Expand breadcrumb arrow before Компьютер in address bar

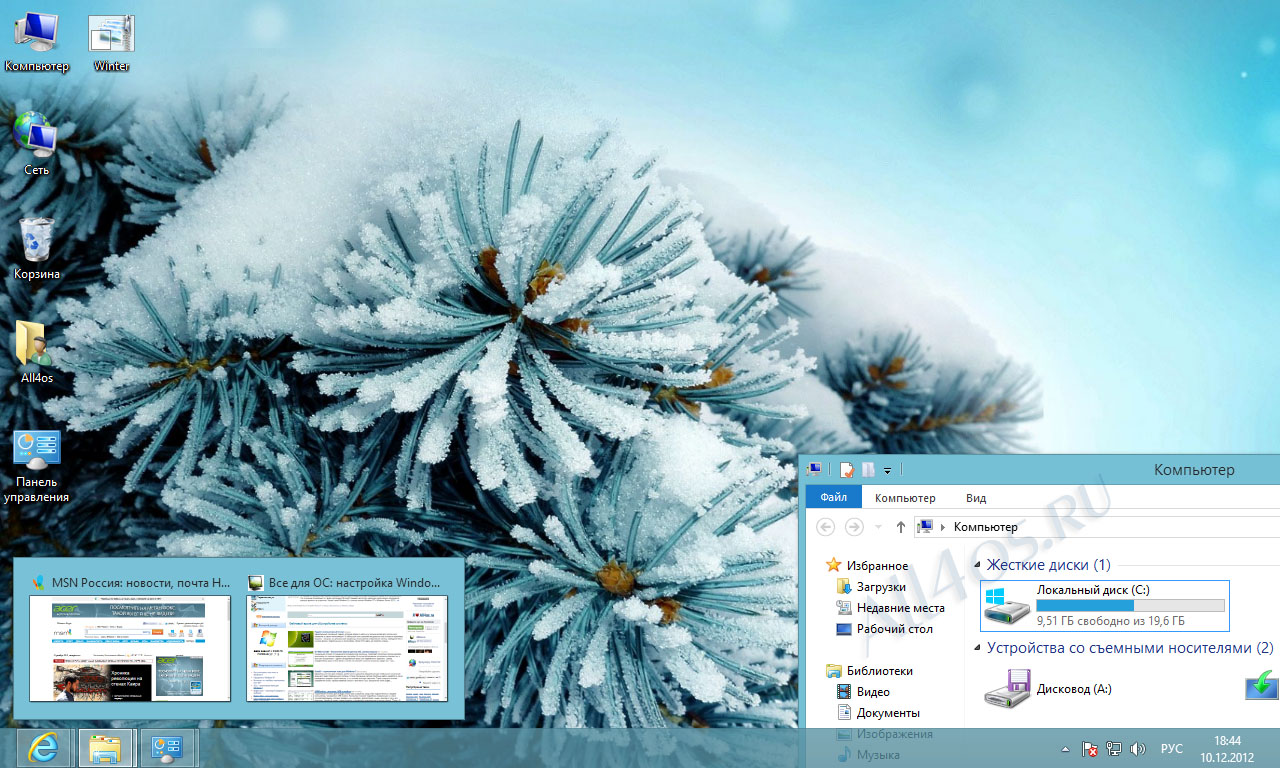[944, 527]
